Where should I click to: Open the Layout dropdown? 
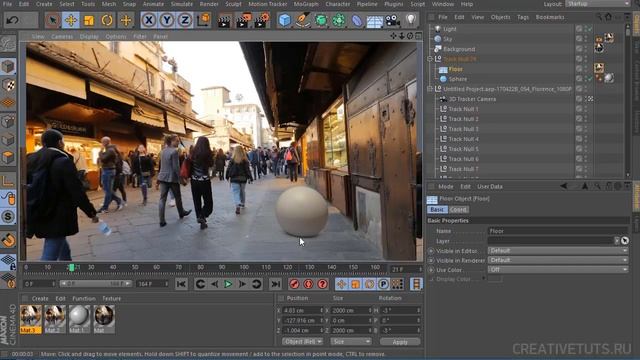[x=598, y=4]
